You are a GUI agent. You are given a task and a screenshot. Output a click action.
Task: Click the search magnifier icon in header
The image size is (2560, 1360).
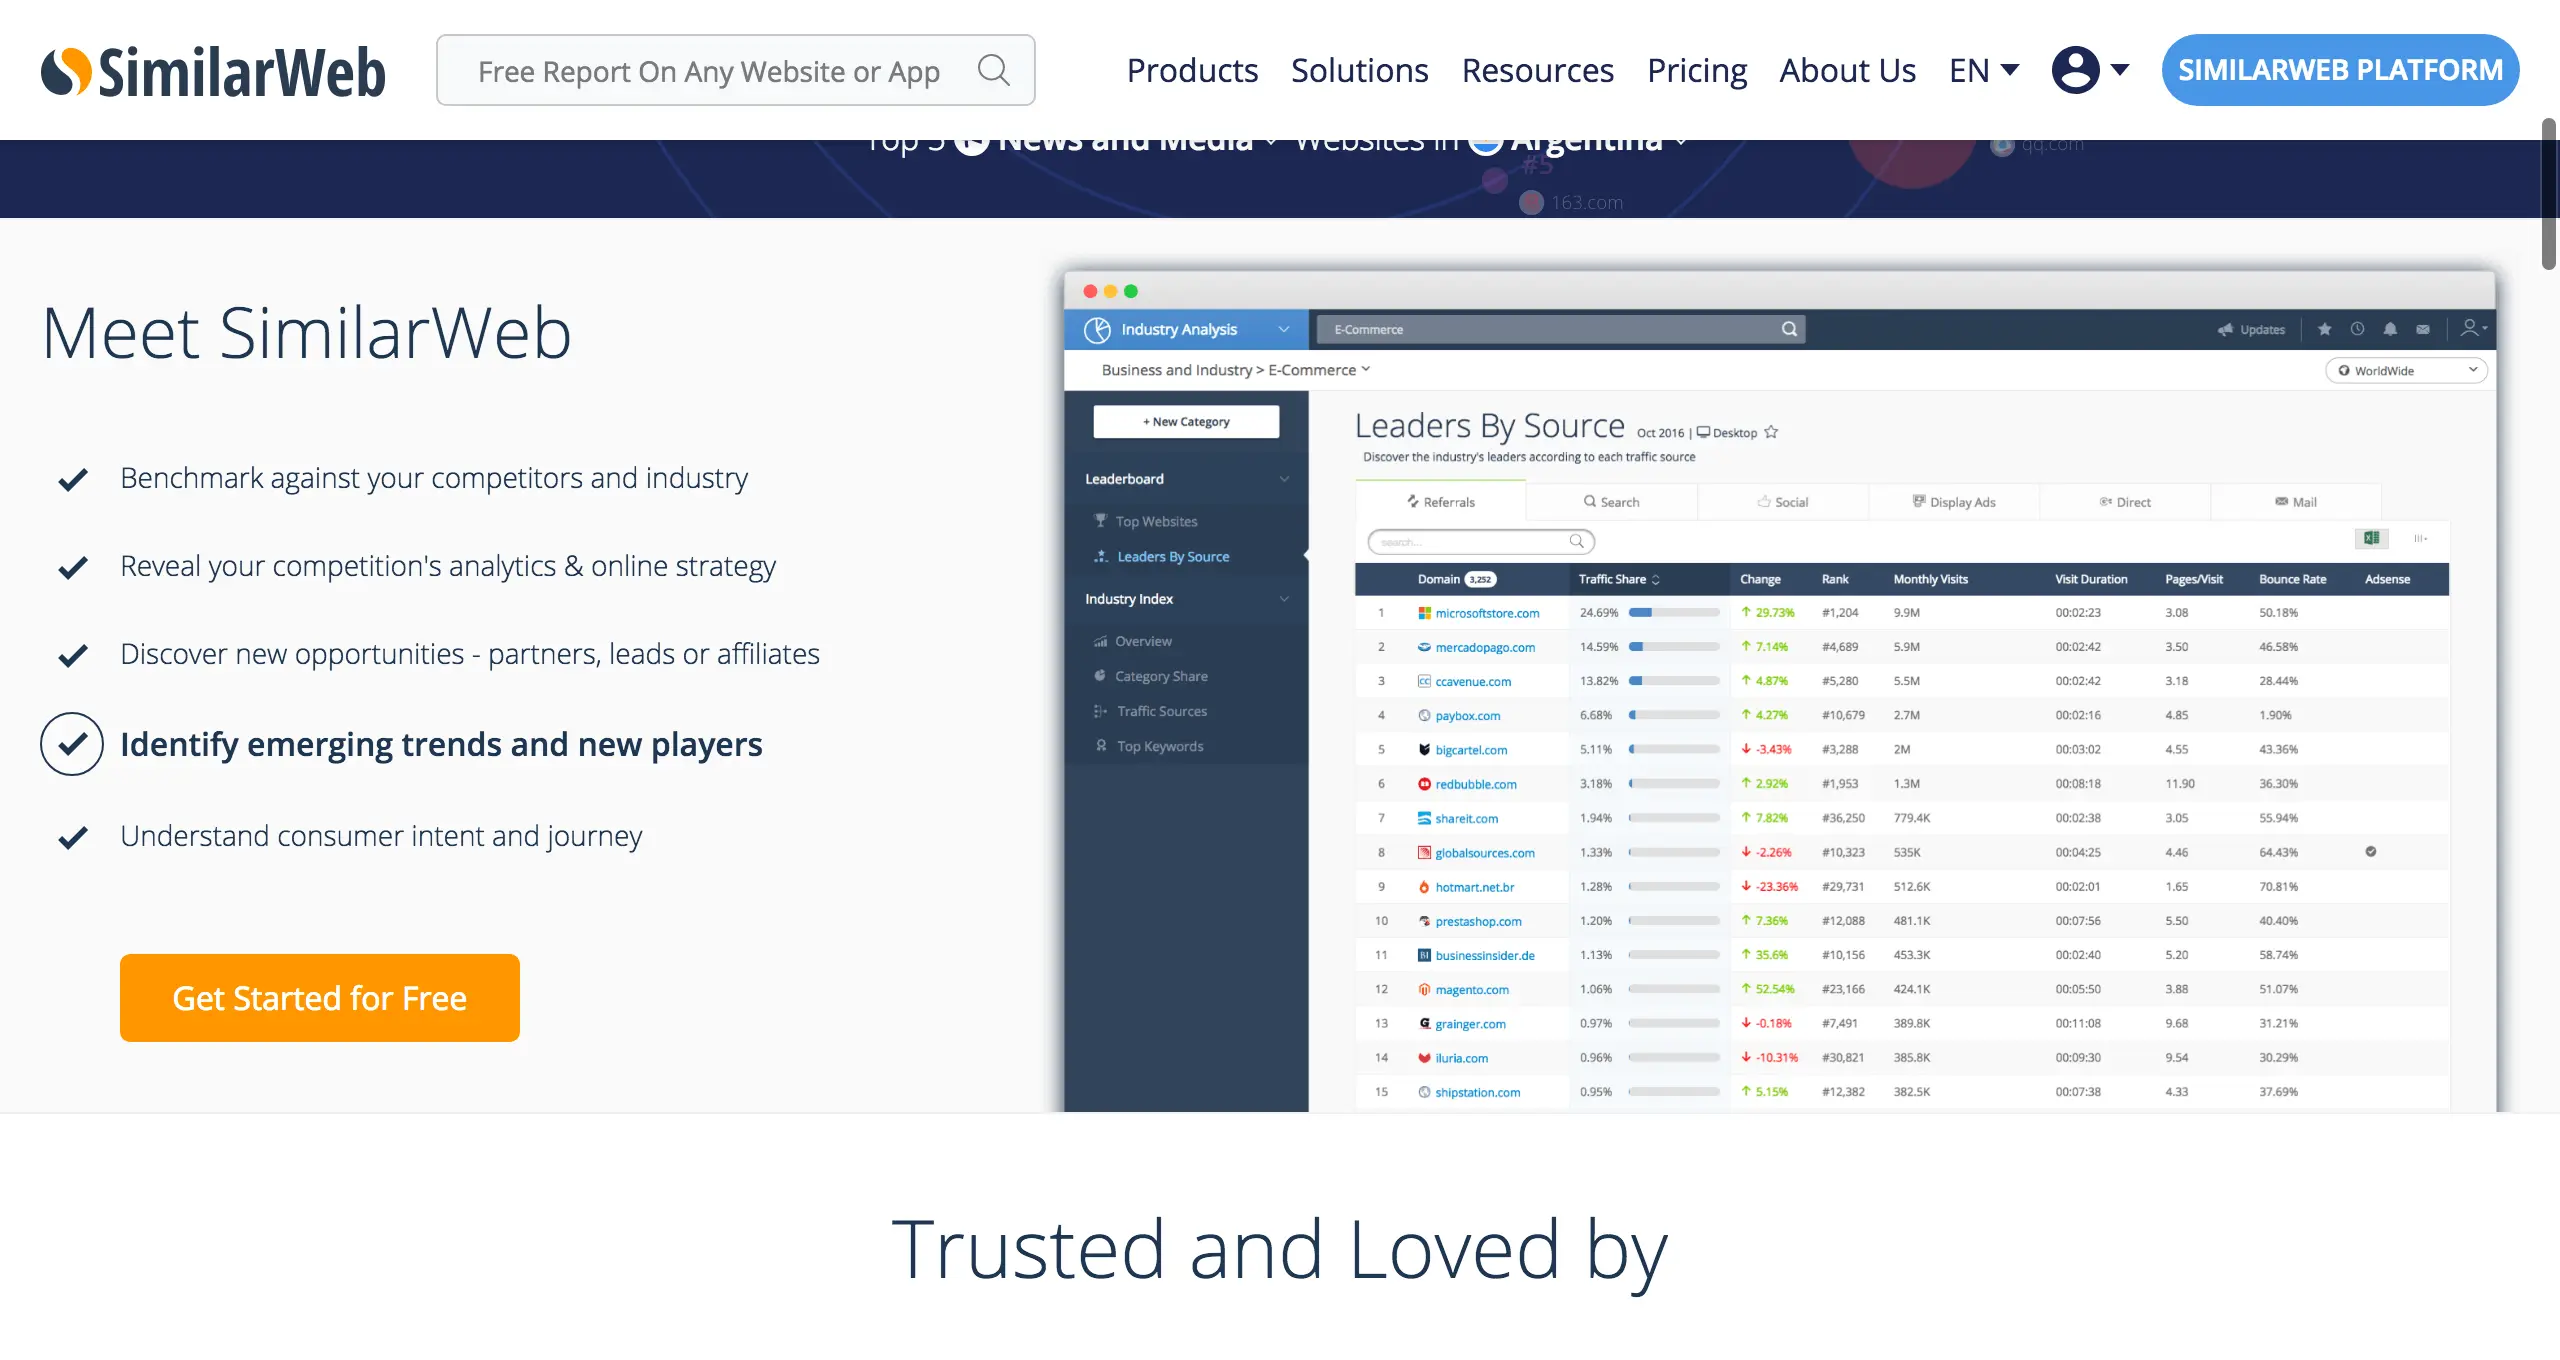click(993, 70)
